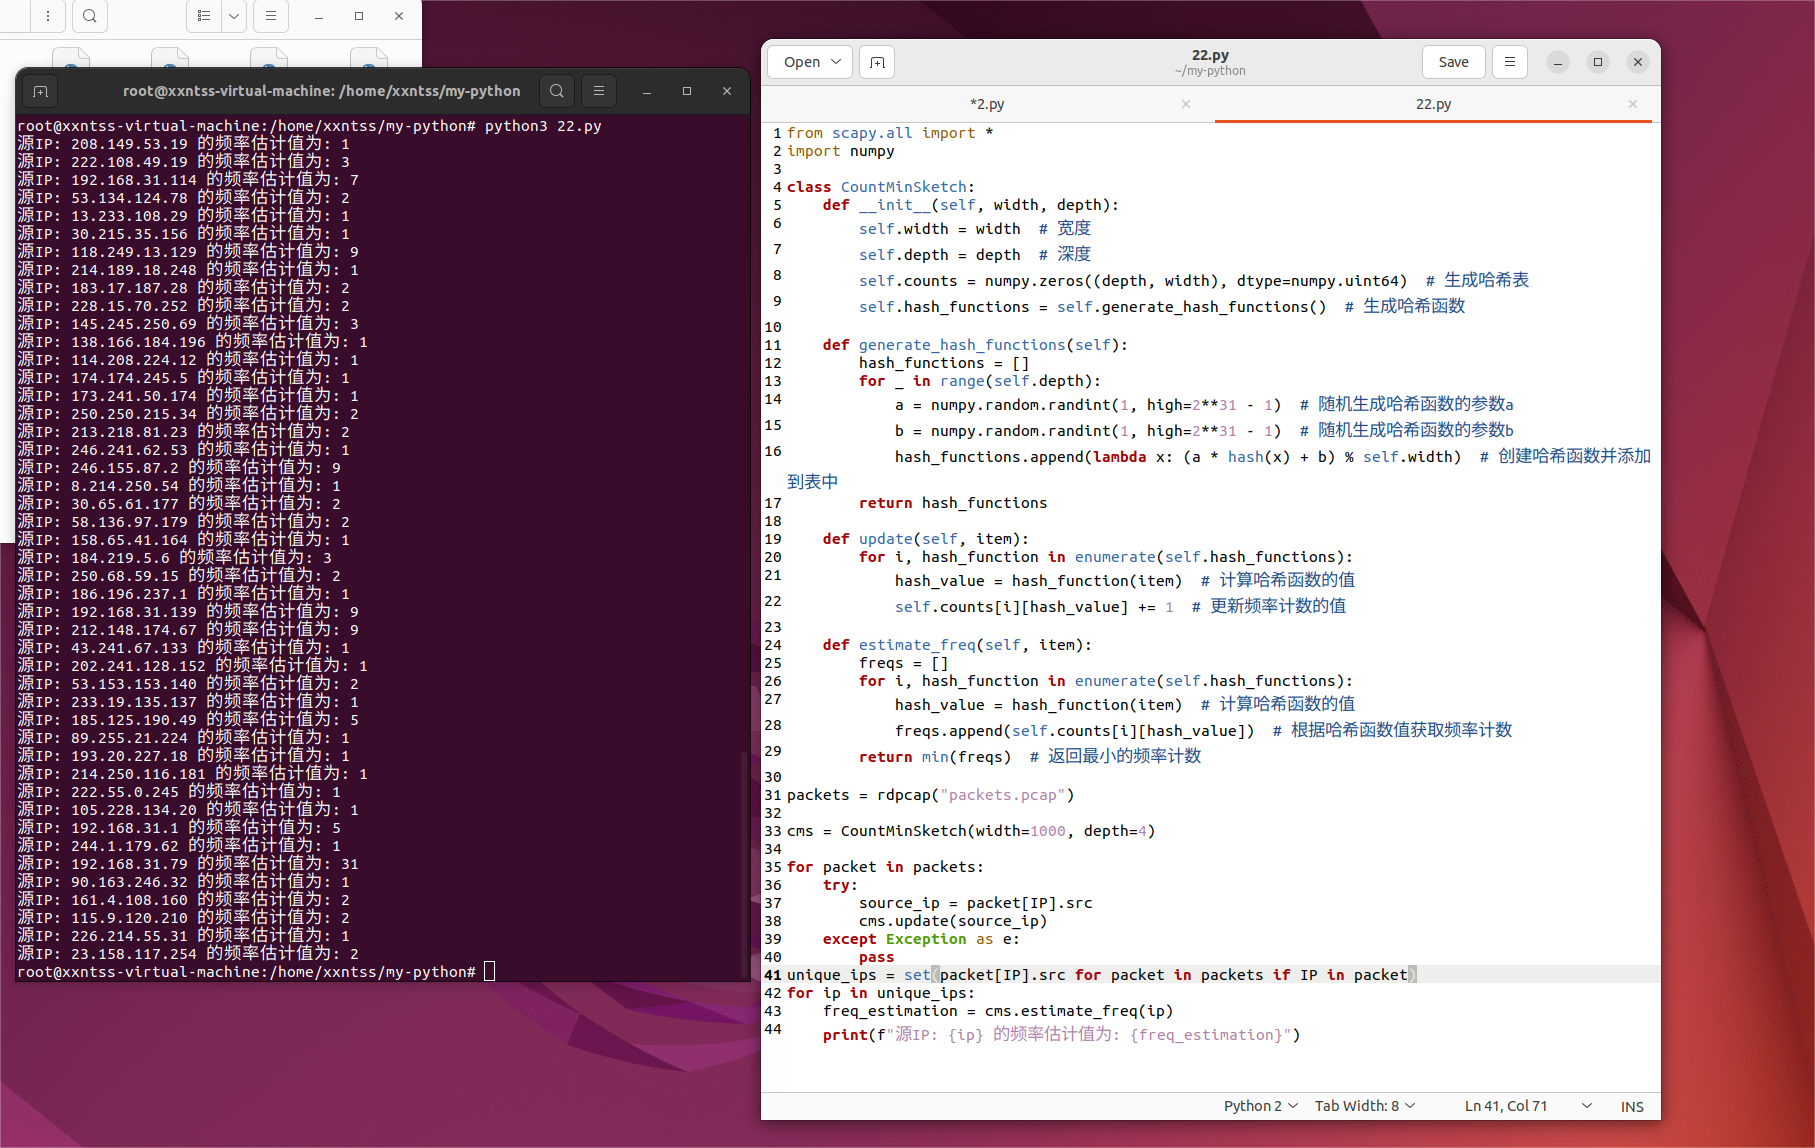
Task: Click the 'source_ip = packet[IP].src' line
Action: tap(975, 903)
